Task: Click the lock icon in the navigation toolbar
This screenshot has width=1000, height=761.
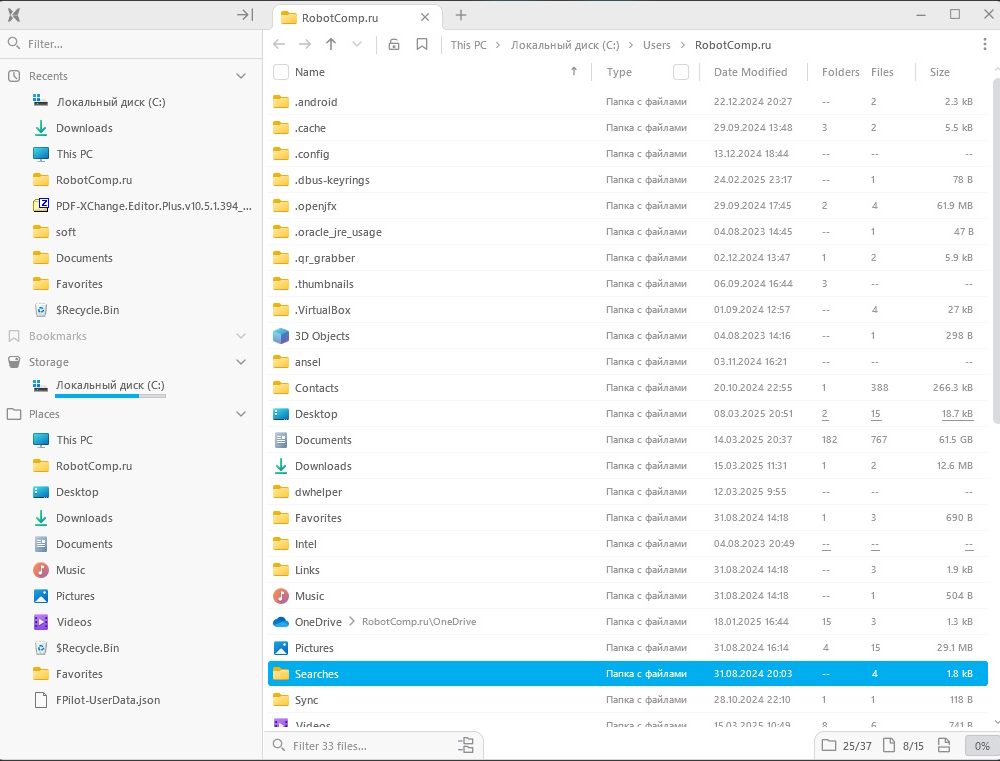Action: click(x=394, y=44)
